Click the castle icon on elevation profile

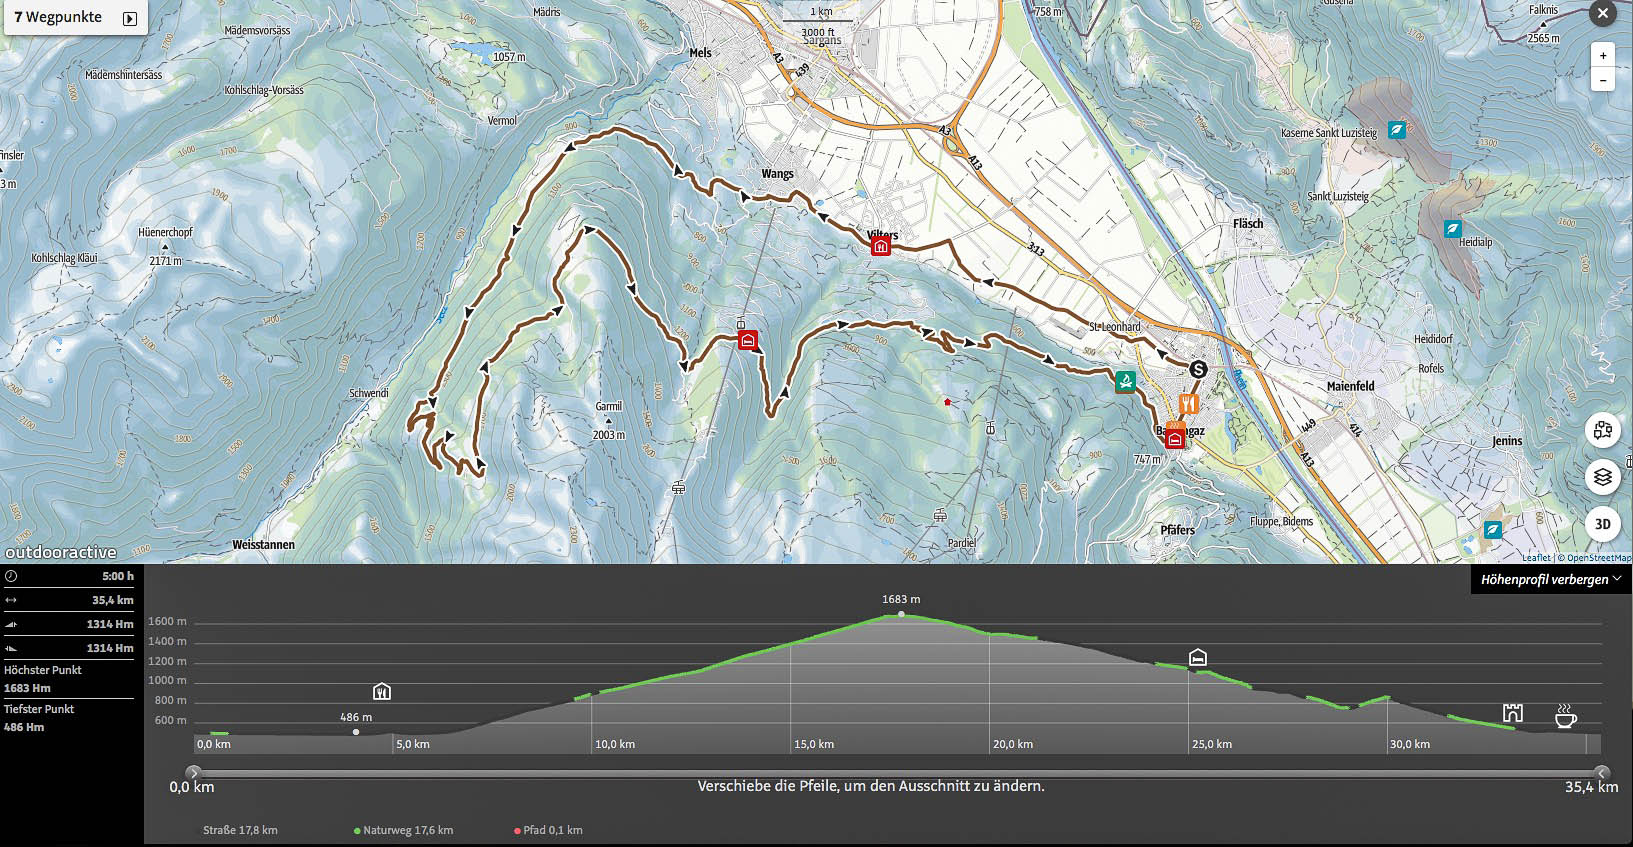tap(1512, 713)
